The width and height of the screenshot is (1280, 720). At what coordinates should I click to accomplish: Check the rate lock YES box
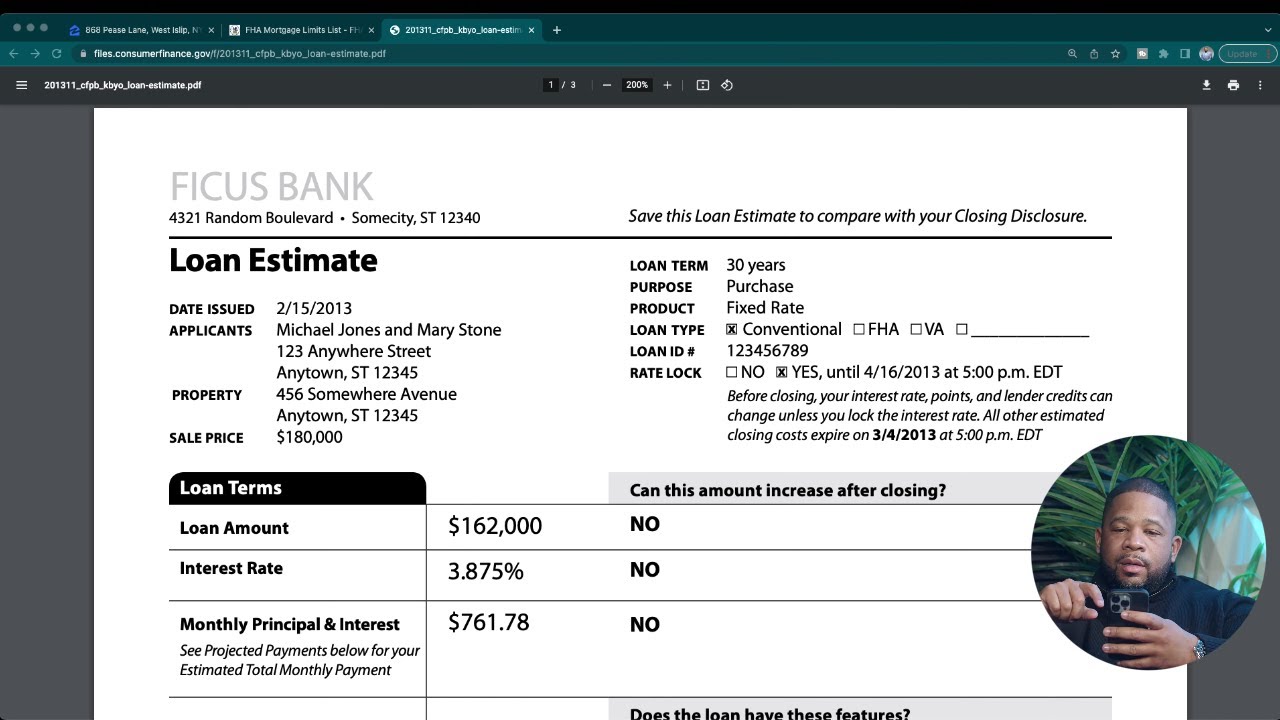click(782, 372)
